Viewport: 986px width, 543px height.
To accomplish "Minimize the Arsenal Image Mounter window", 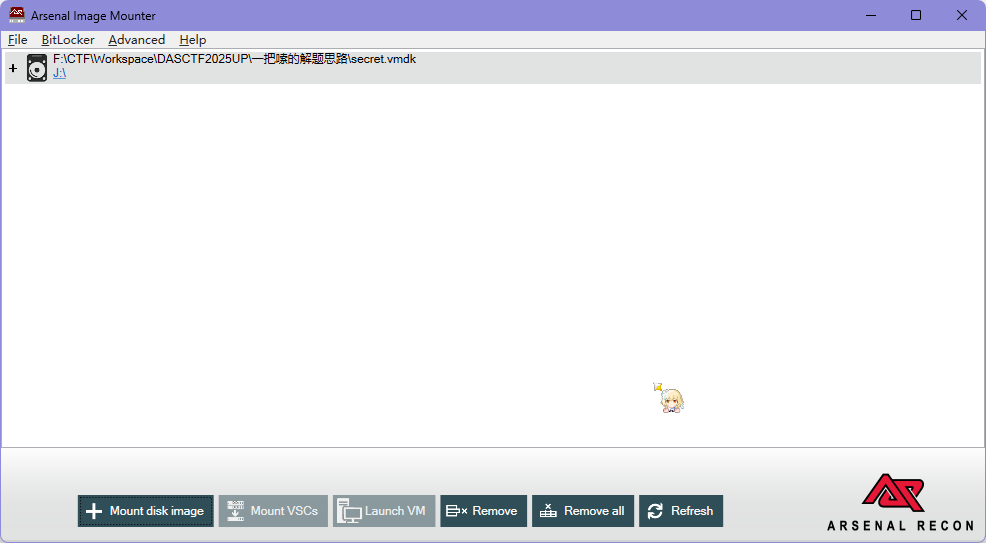I will pos(870,15).
